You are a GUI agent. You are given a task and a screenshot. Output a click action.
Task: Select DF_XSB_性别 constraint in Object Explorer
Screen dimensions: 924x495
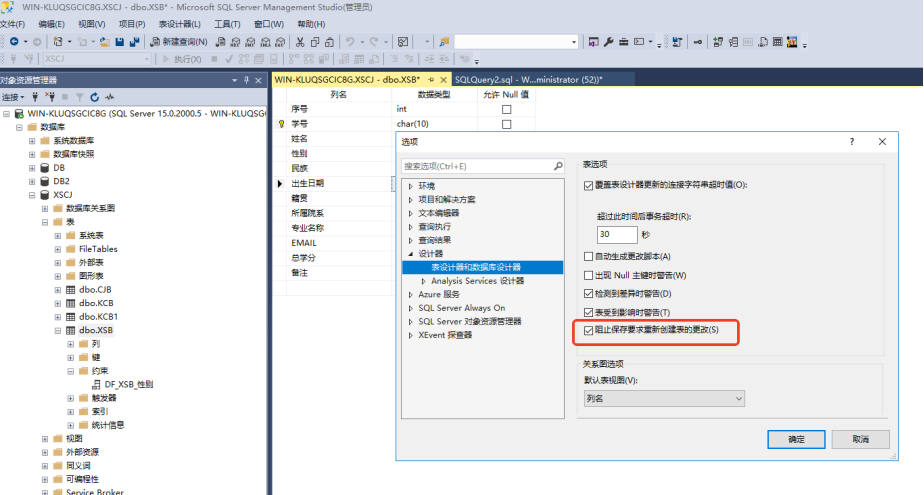tap(128, 385)
